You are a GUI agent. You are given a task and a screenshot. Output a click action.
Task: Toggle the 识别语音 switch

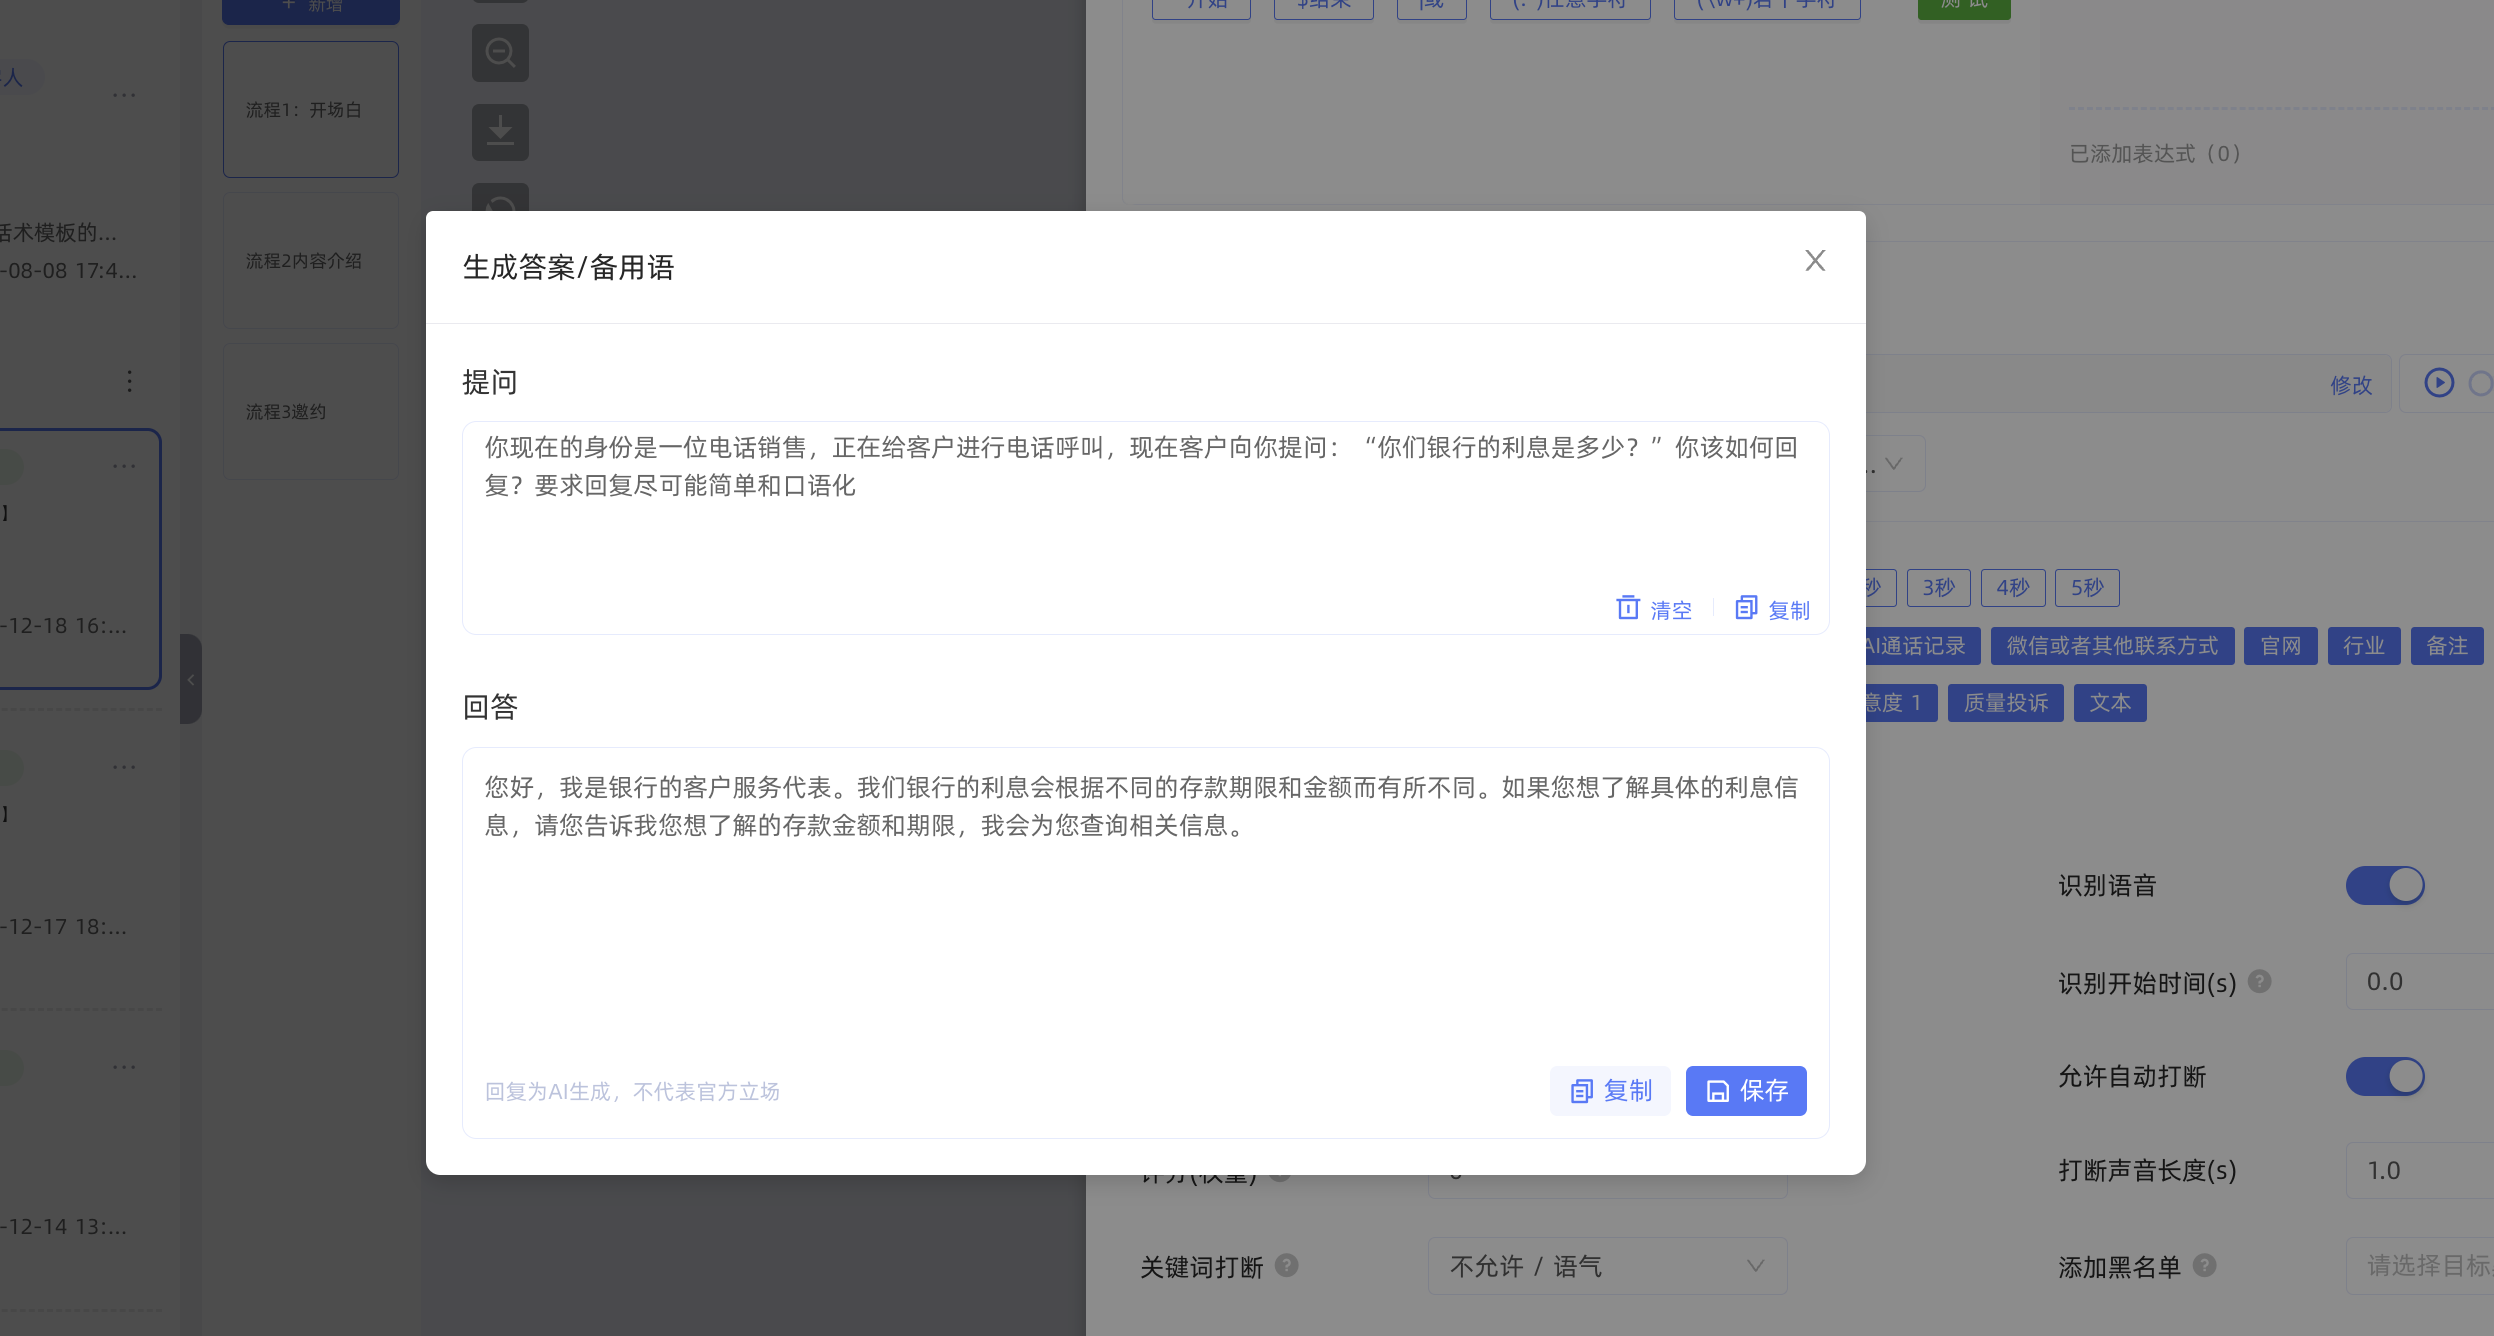click(x=2385, y=885)
